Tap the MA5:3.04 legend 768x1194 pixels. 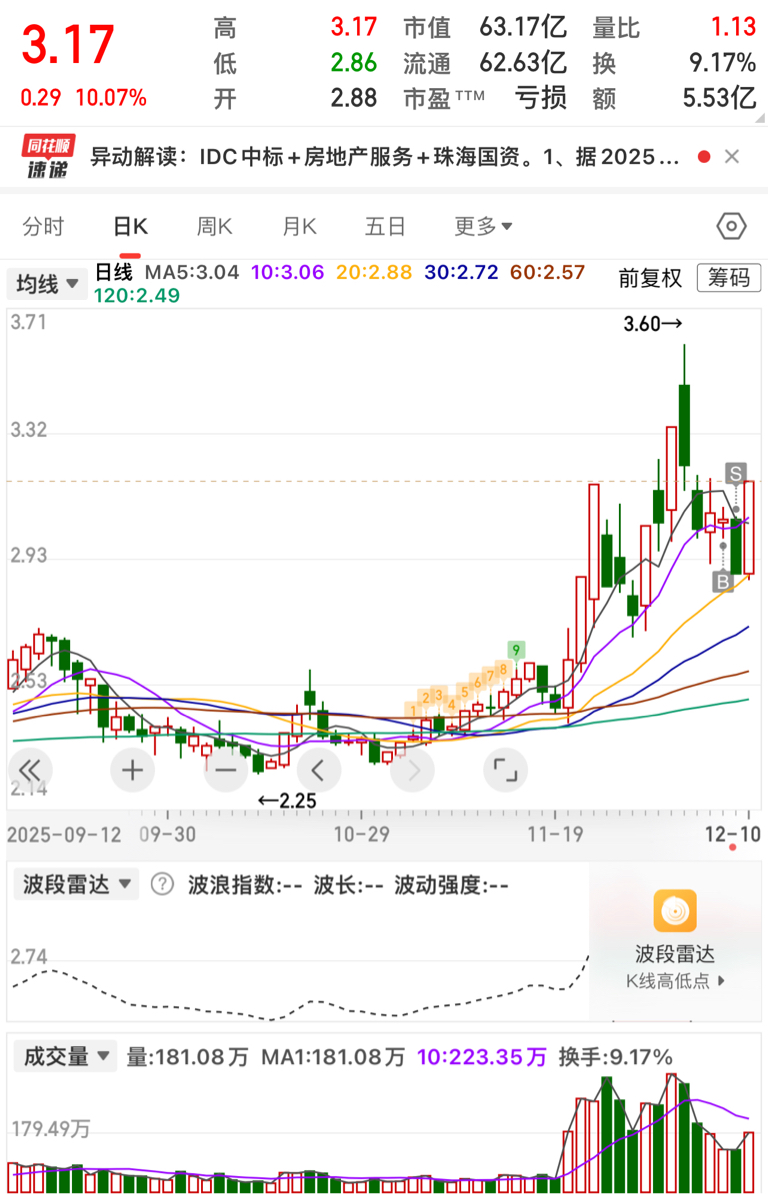pos(192,272)
